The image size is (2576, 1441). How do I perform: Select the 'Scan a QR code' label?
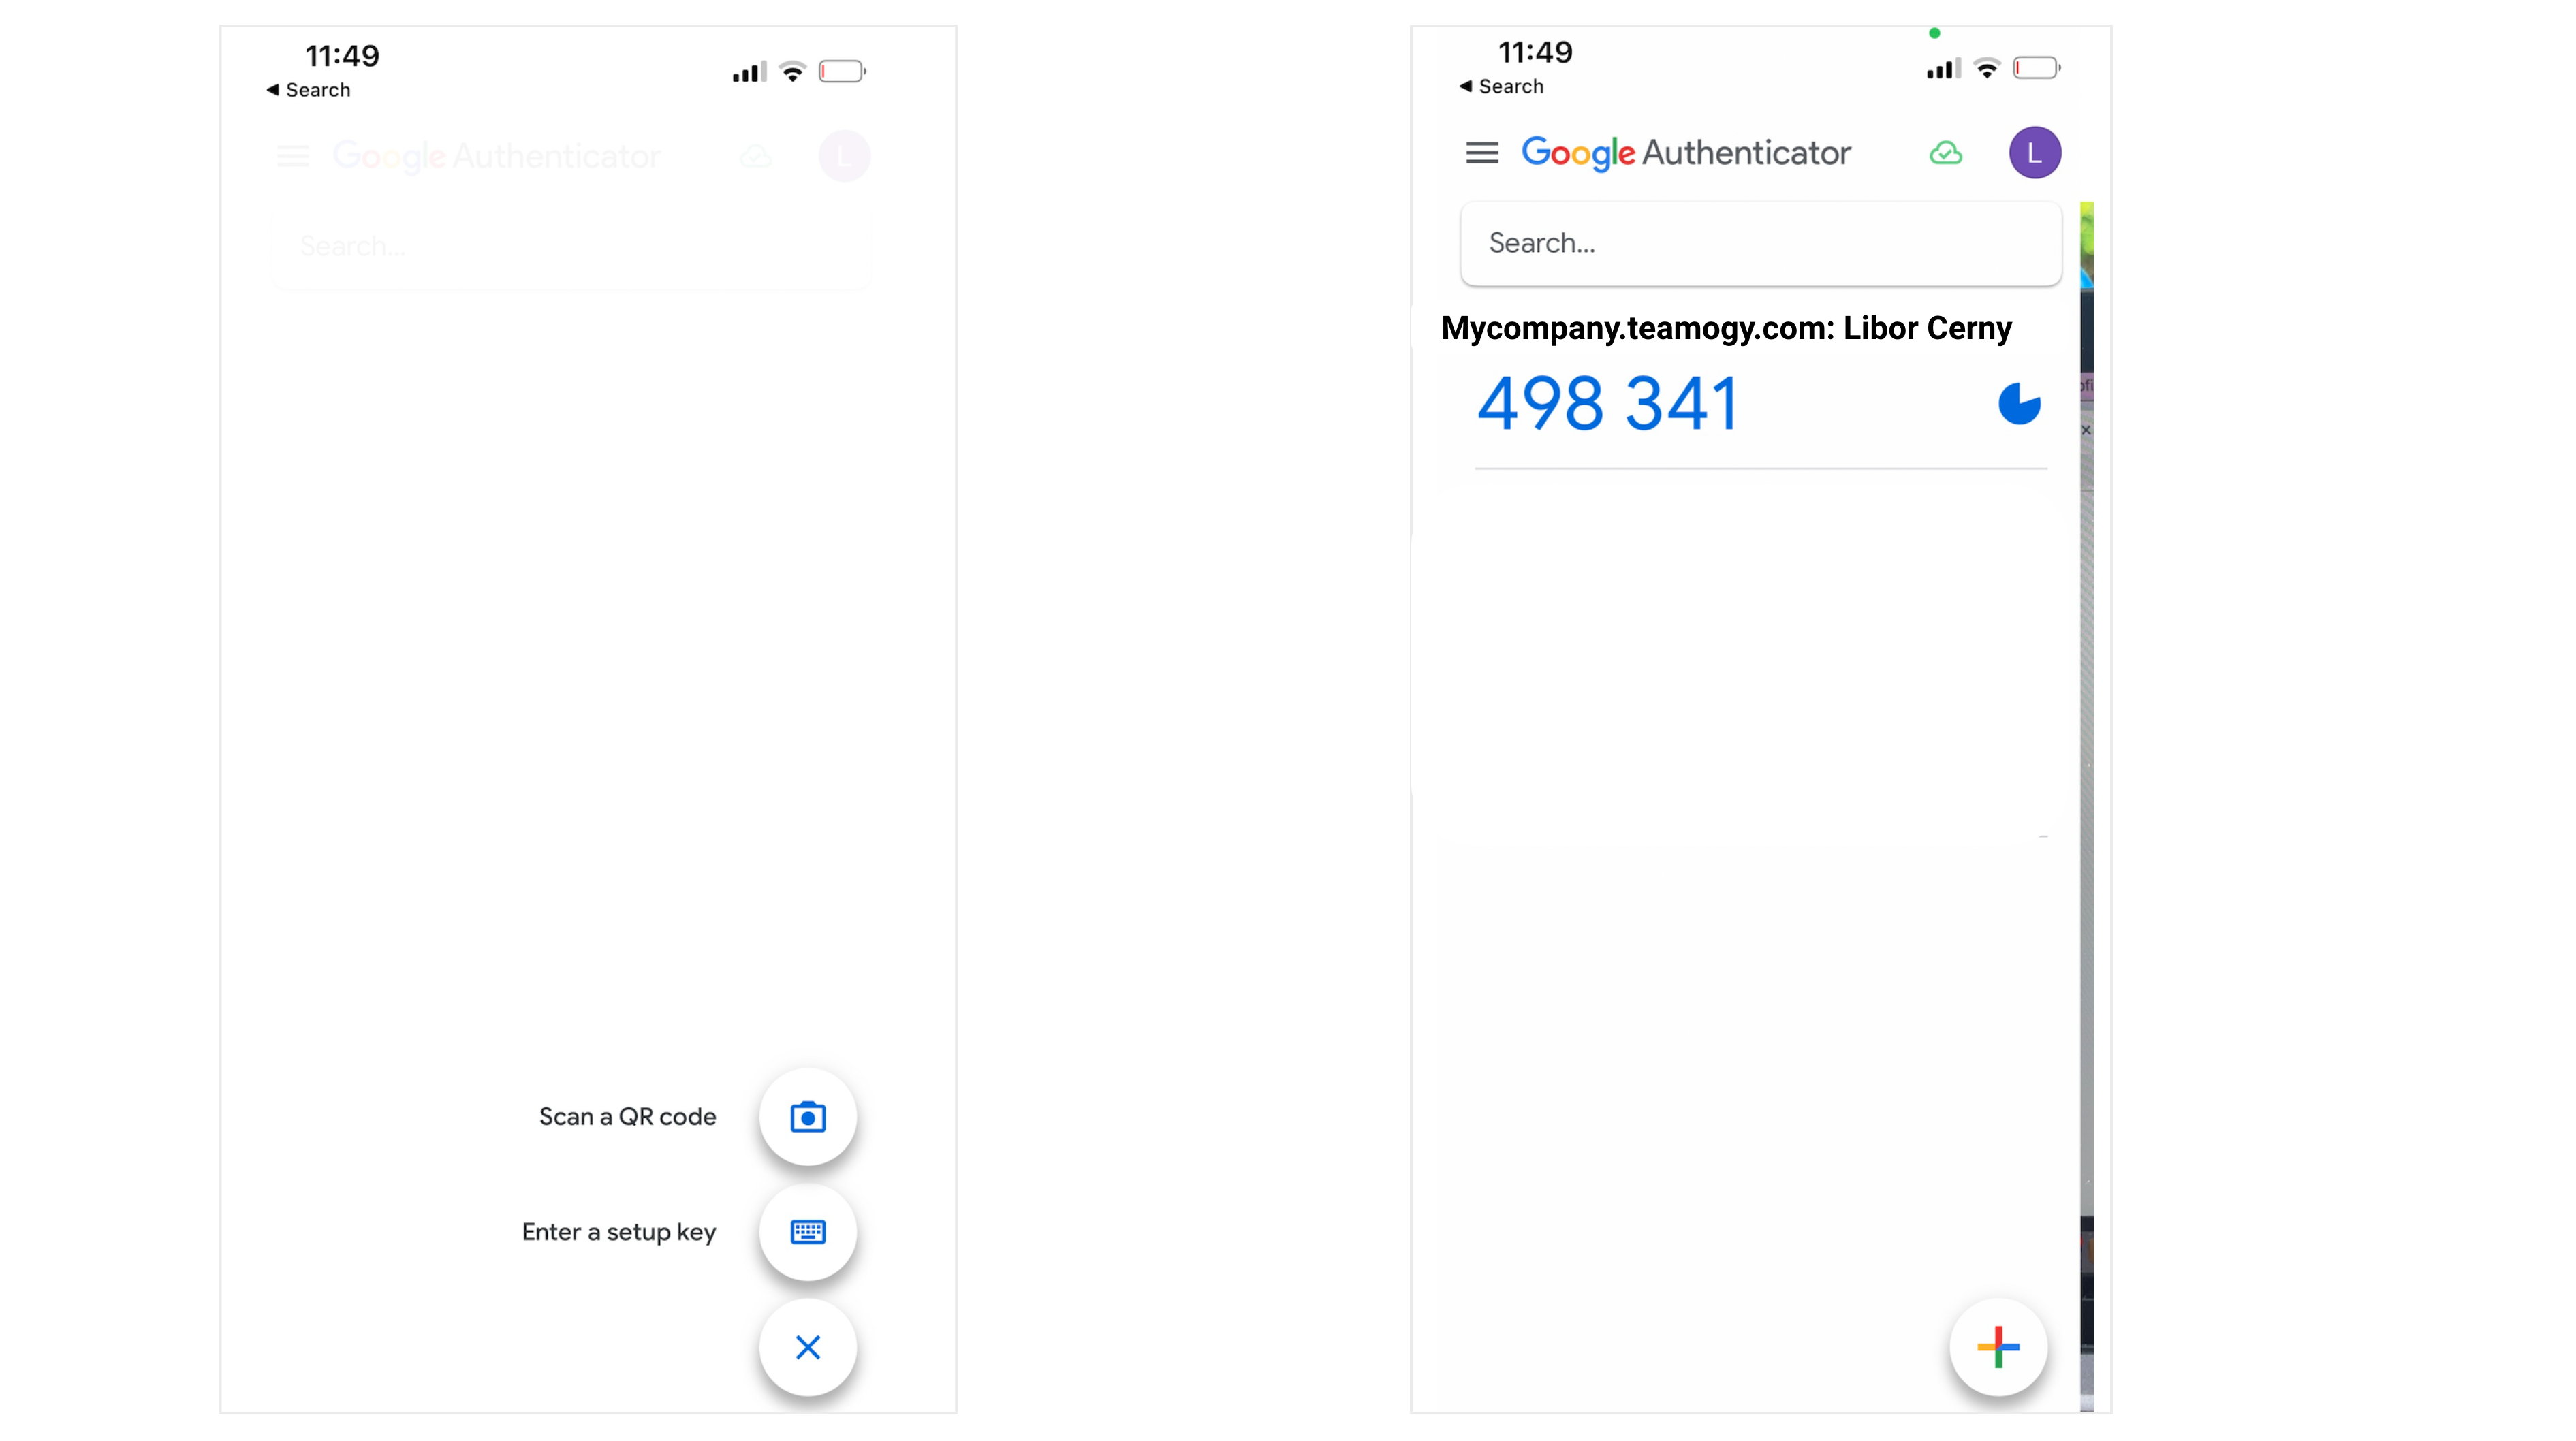click(x=627, y=1116)
